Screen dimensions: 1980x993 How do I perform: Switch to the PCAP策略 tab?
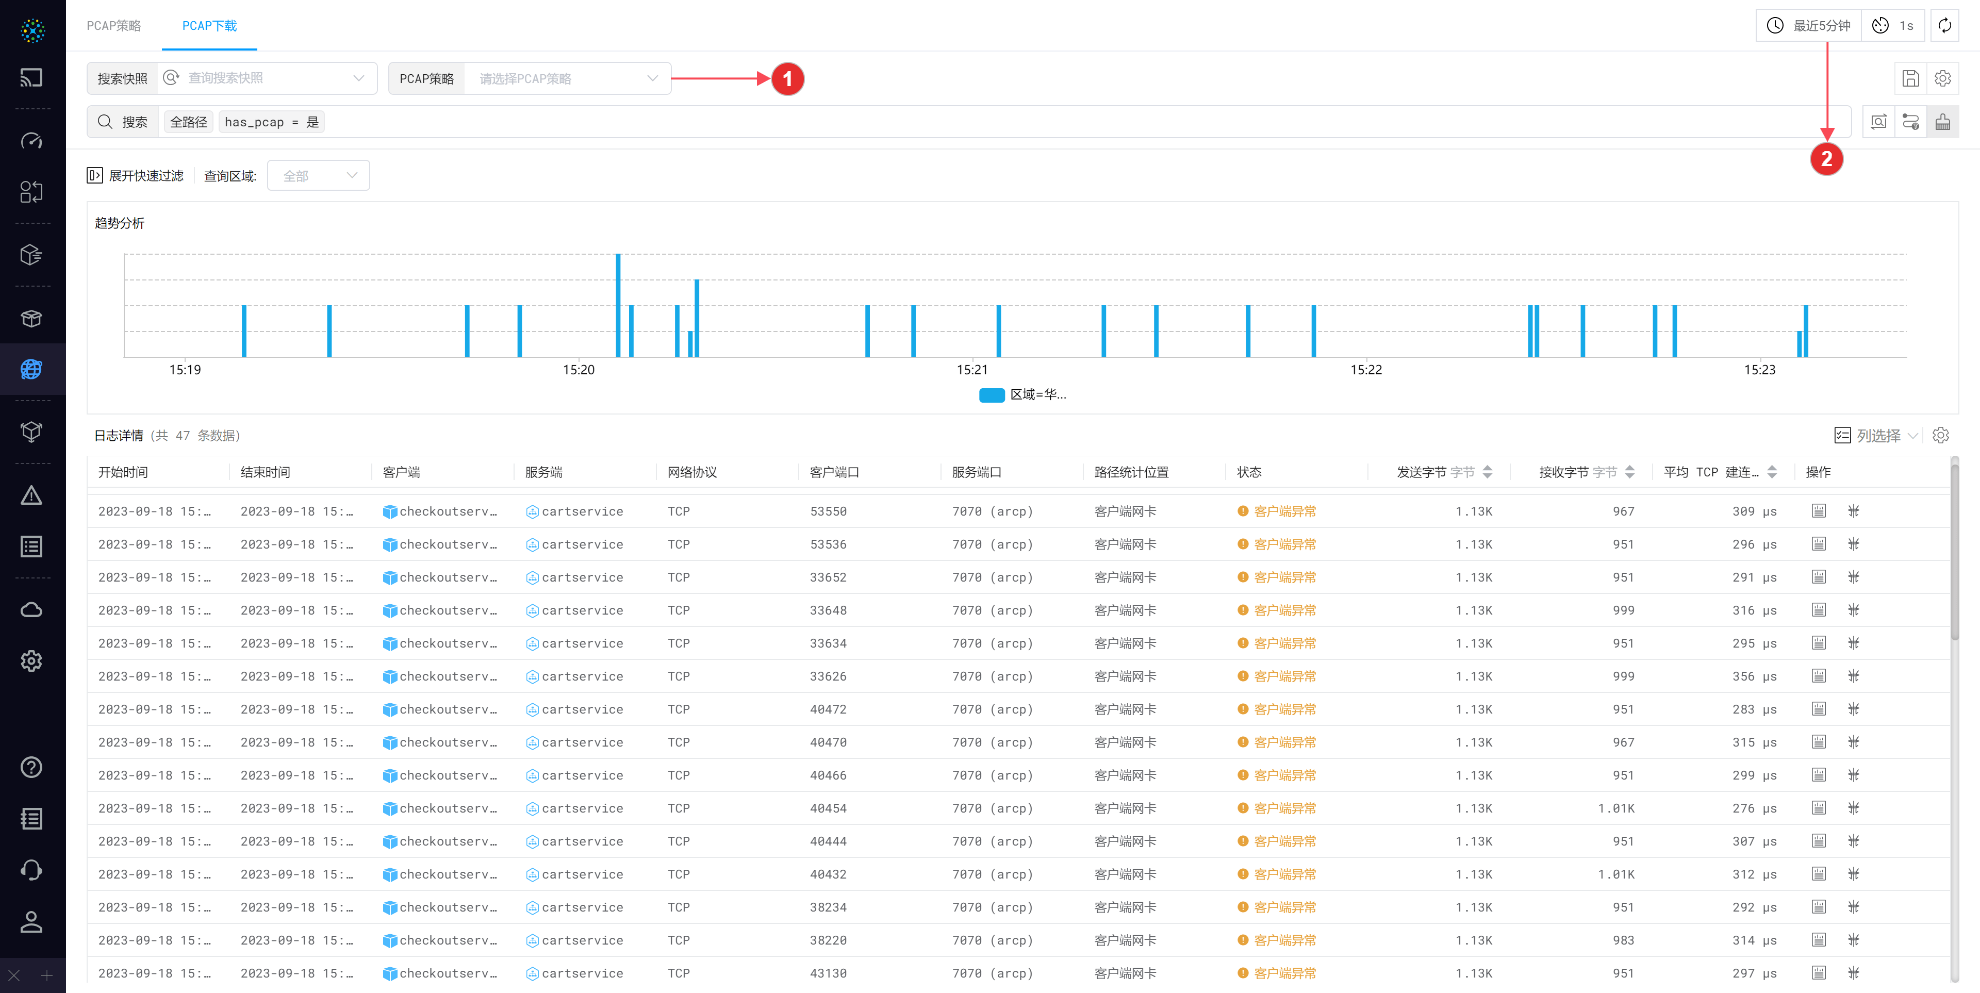[x=114, y=26]
